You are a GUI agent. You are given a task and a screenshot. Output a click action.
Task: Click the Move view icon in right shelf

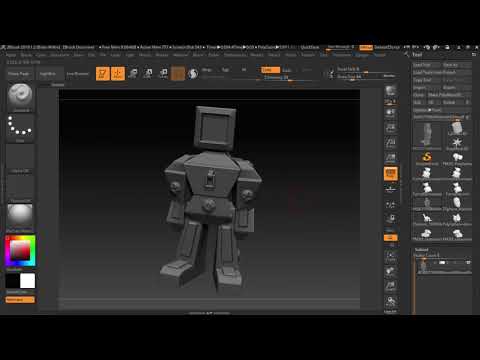[x=391, y=272]
